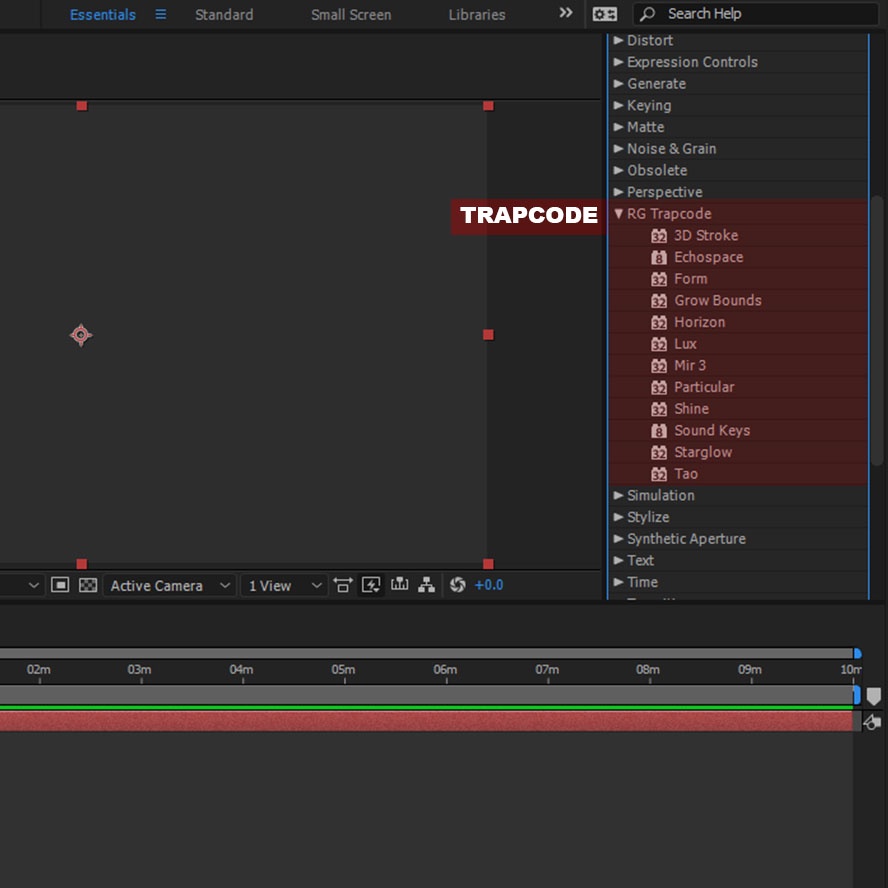Toggle the transparency grid
This screenshot has height=888, width=888.
click(88, 585)
